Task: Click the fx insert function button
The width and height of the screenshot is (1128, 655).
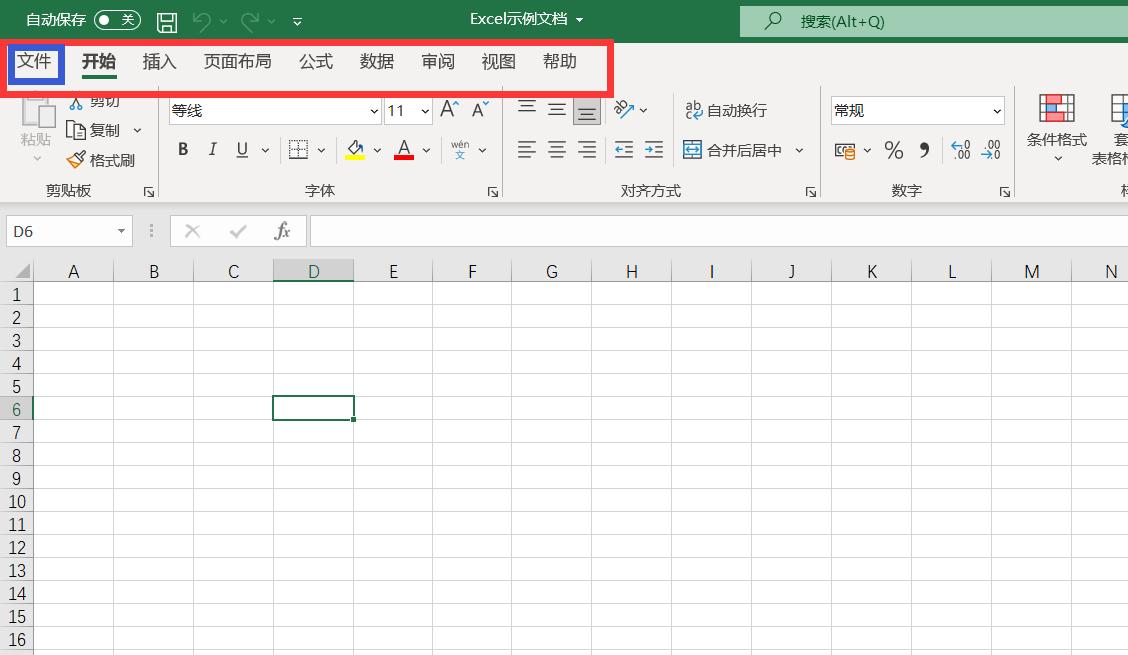Action: pos(283,230)
